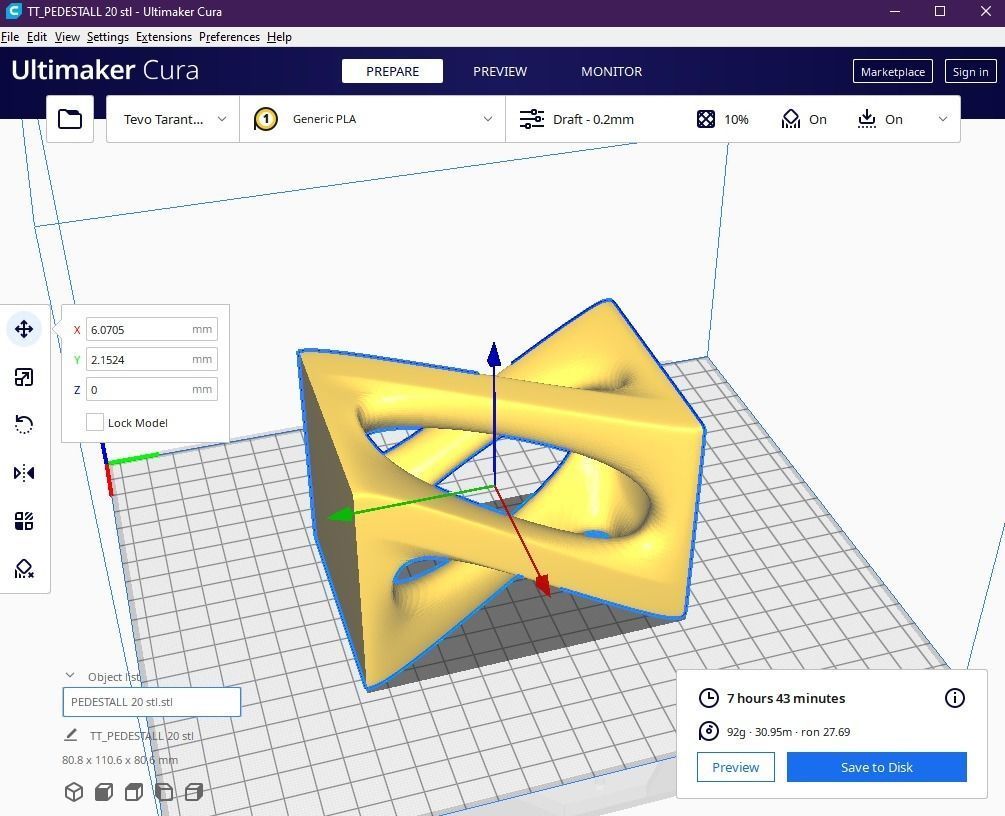Click the adhesion On icon

(867, 119)
